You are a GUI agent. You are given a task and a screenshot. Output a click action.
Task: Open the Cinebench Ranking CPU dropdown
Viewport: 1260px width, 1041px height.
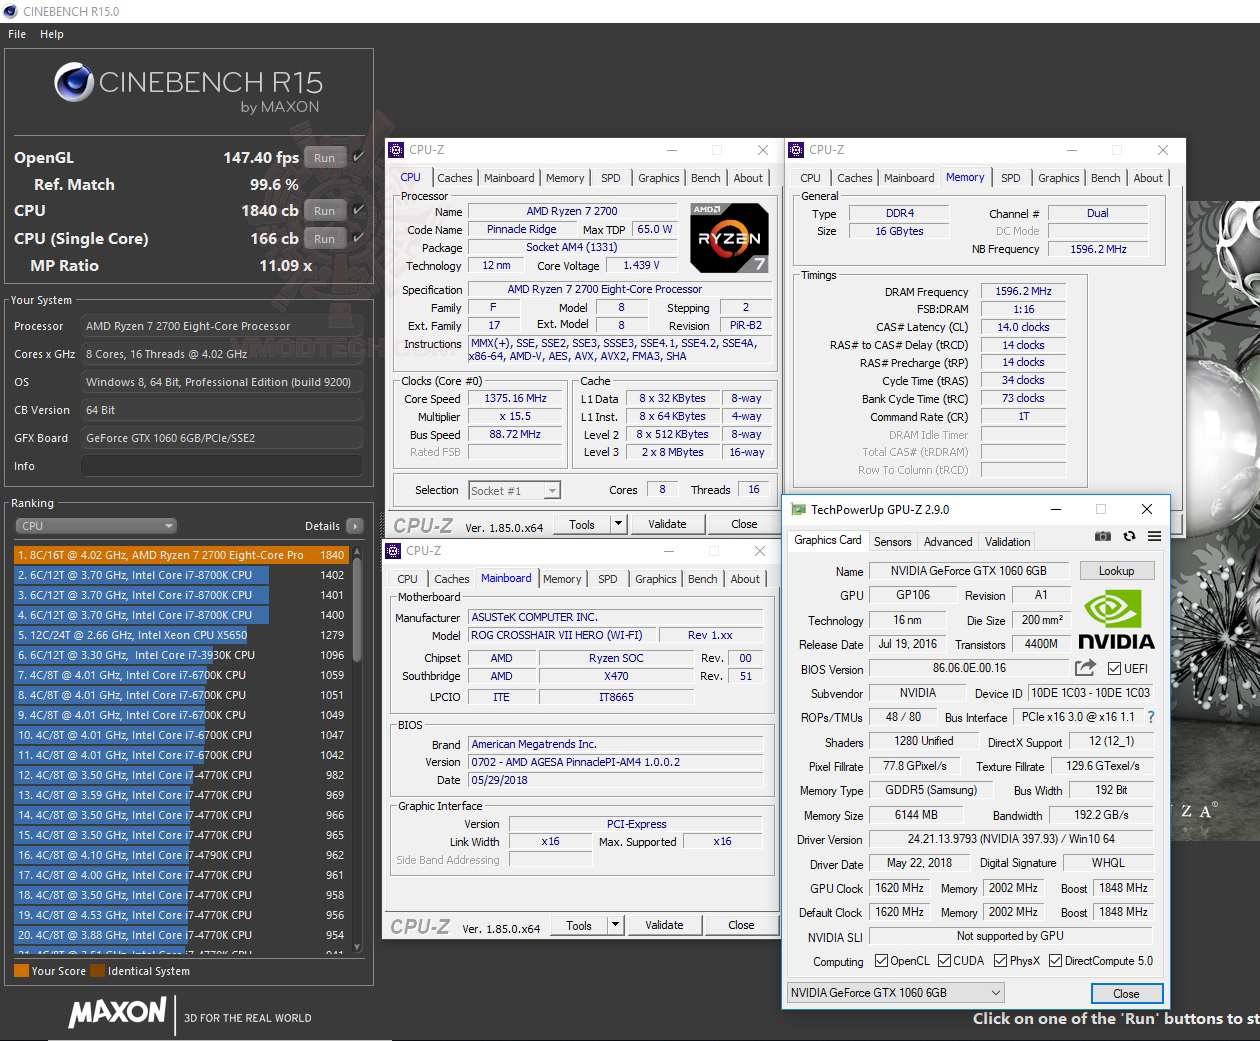168,525
